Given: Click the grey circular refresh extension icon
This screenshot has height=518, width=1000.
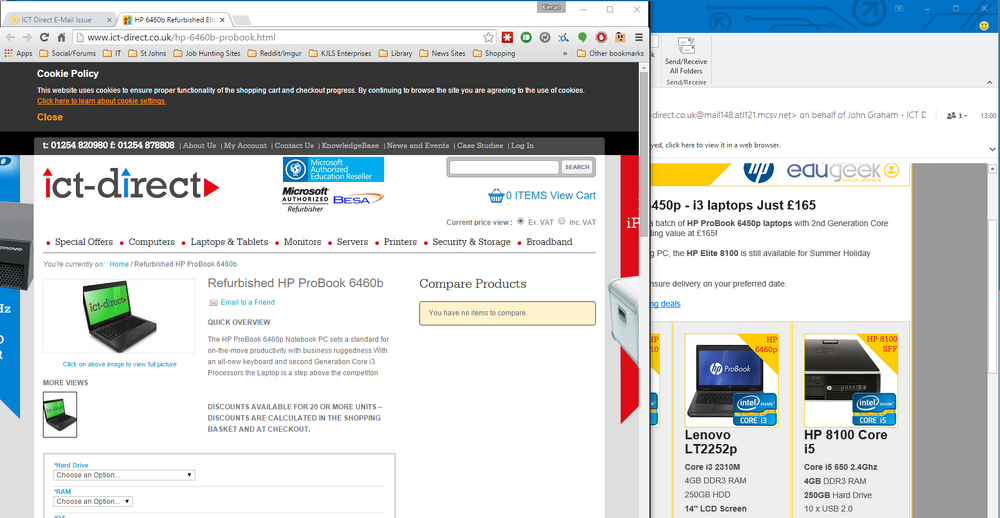Looking at the screenshot, I should [x=545, y=38].
